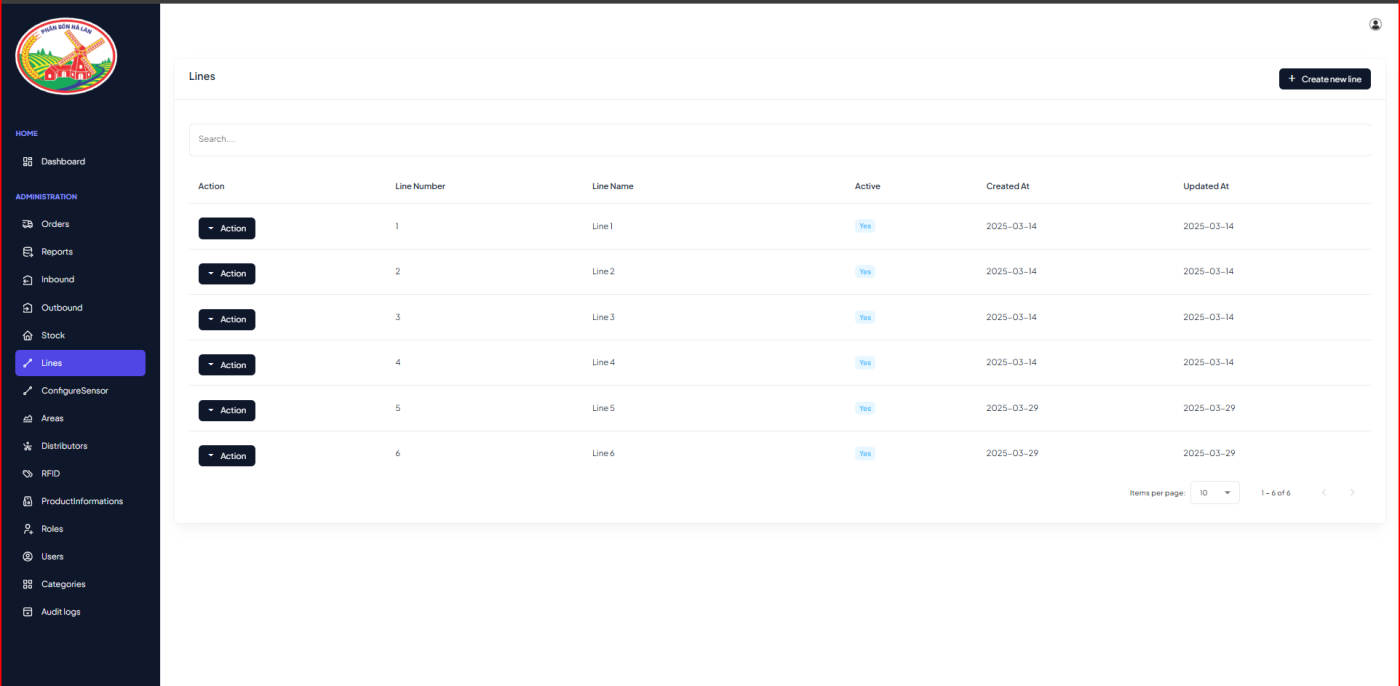Click the RFID tag icon
The width and height of the screenshot is (1400, 686).
[28, 474]
